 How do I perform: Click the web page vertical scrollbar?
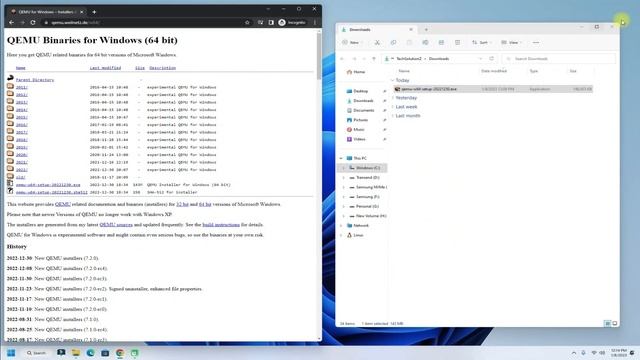coord(319,56)
